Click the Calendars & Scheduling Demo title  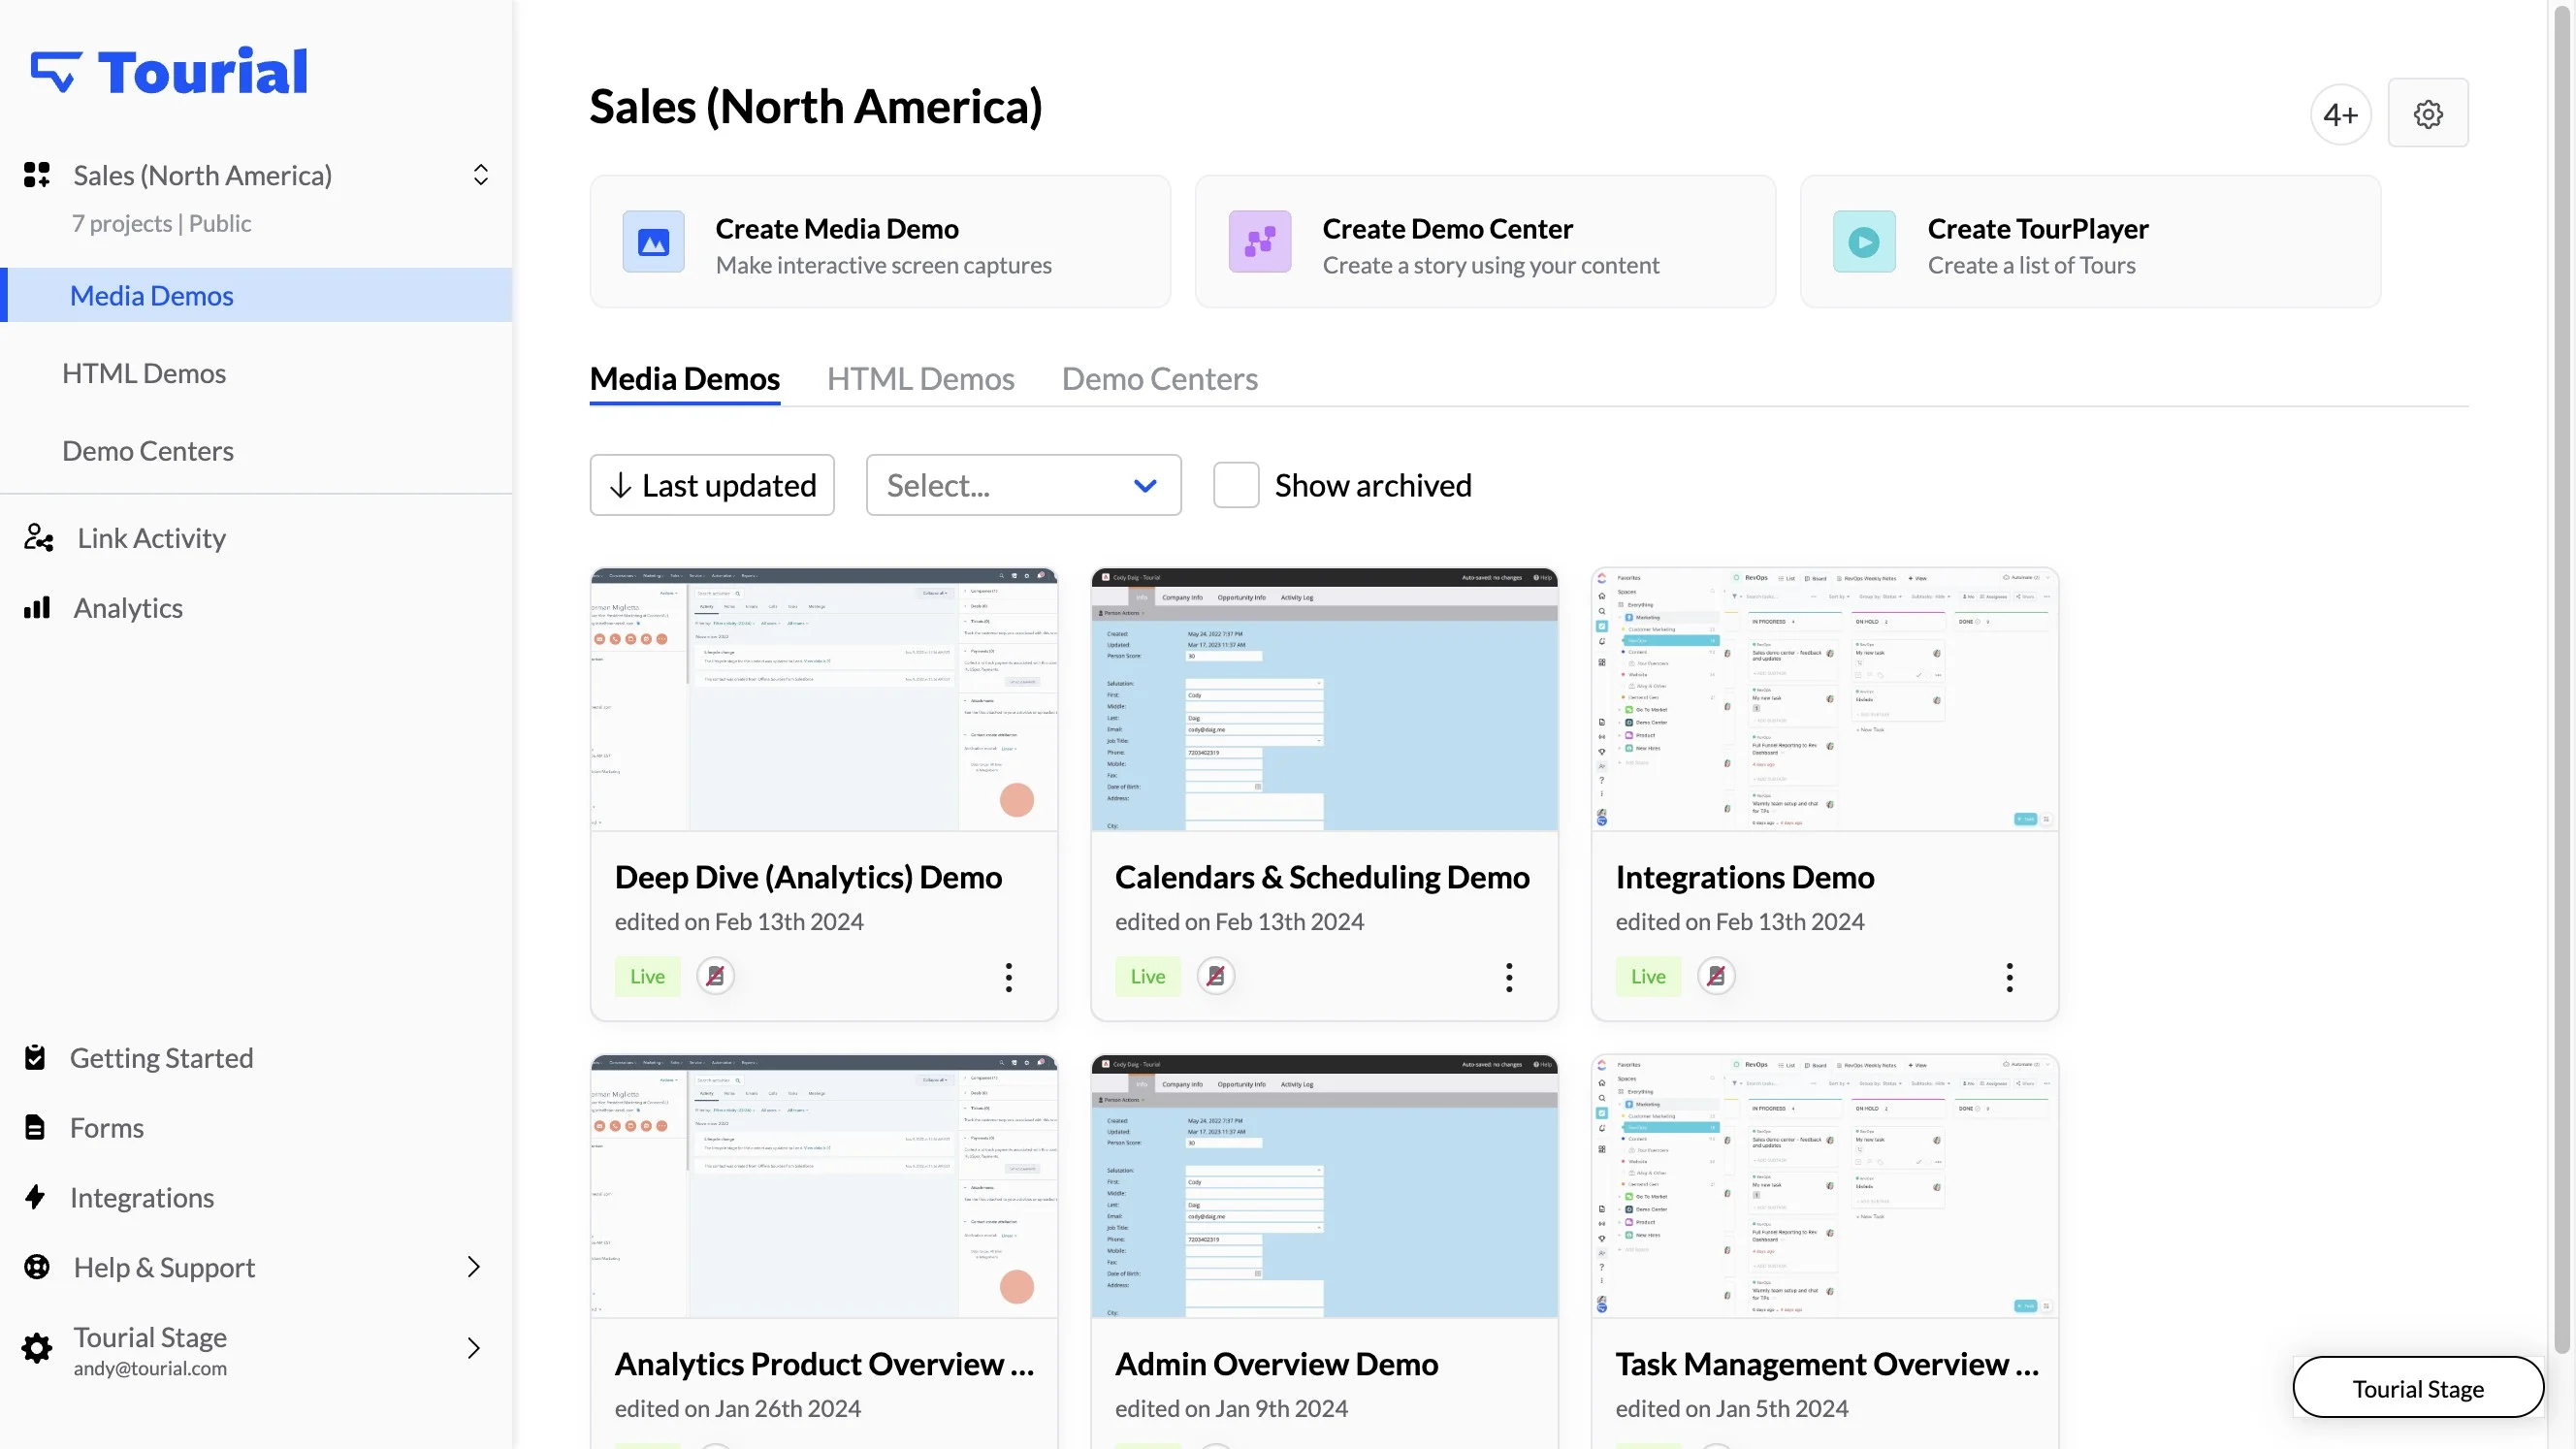[1322, 877]
